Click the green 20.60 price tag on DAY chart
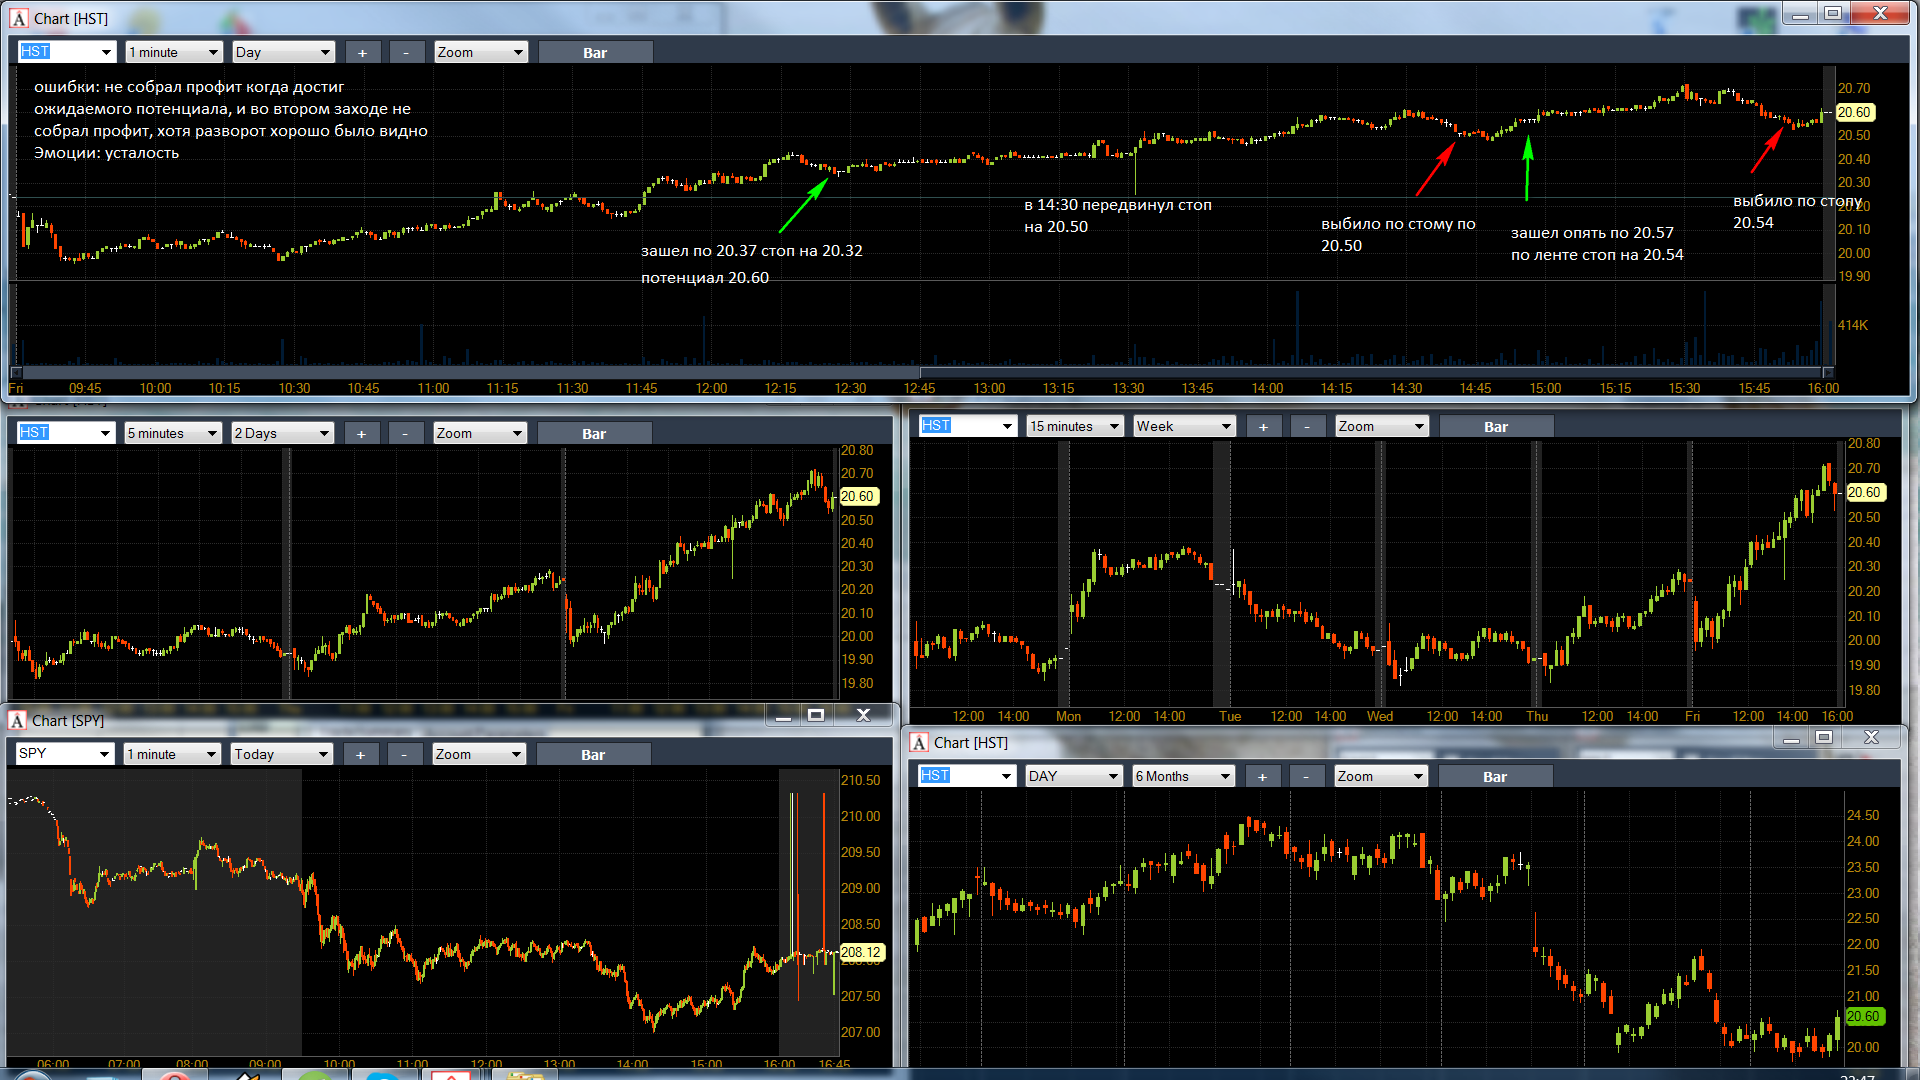1920x1080 pixels. (1864, 1016)
